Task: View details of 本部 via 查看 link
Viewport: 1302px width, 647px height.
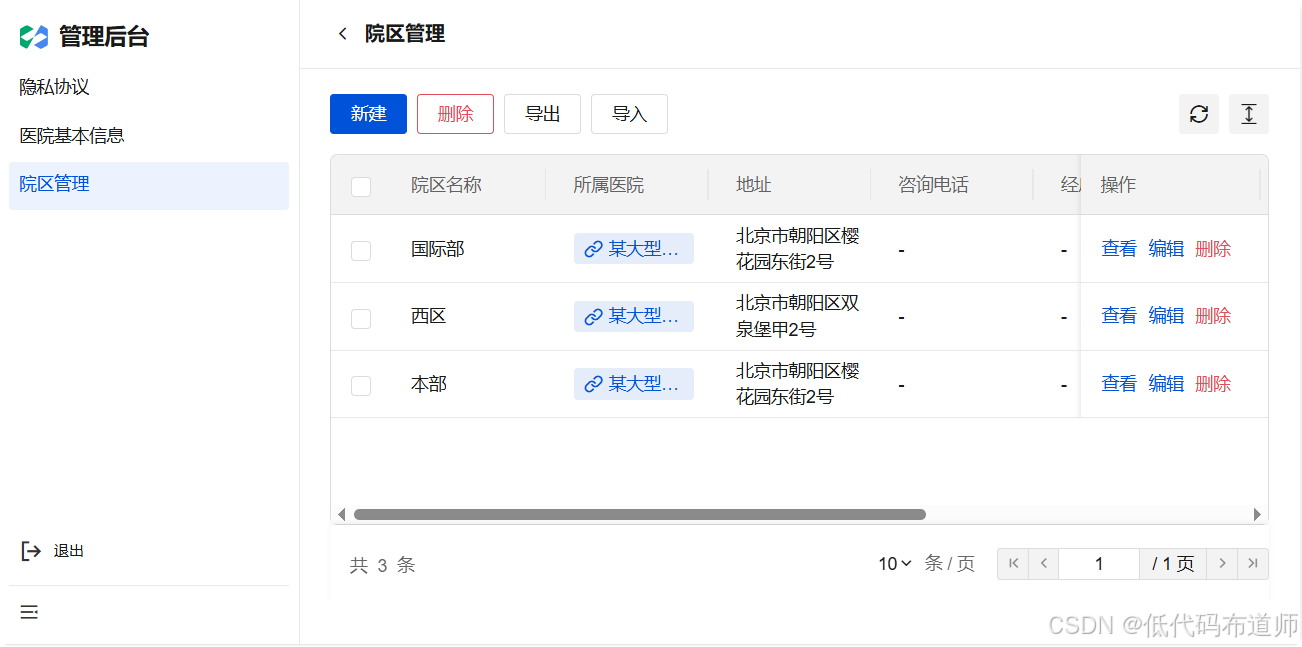Action: pyautogui.click(x=1118, y=383)
